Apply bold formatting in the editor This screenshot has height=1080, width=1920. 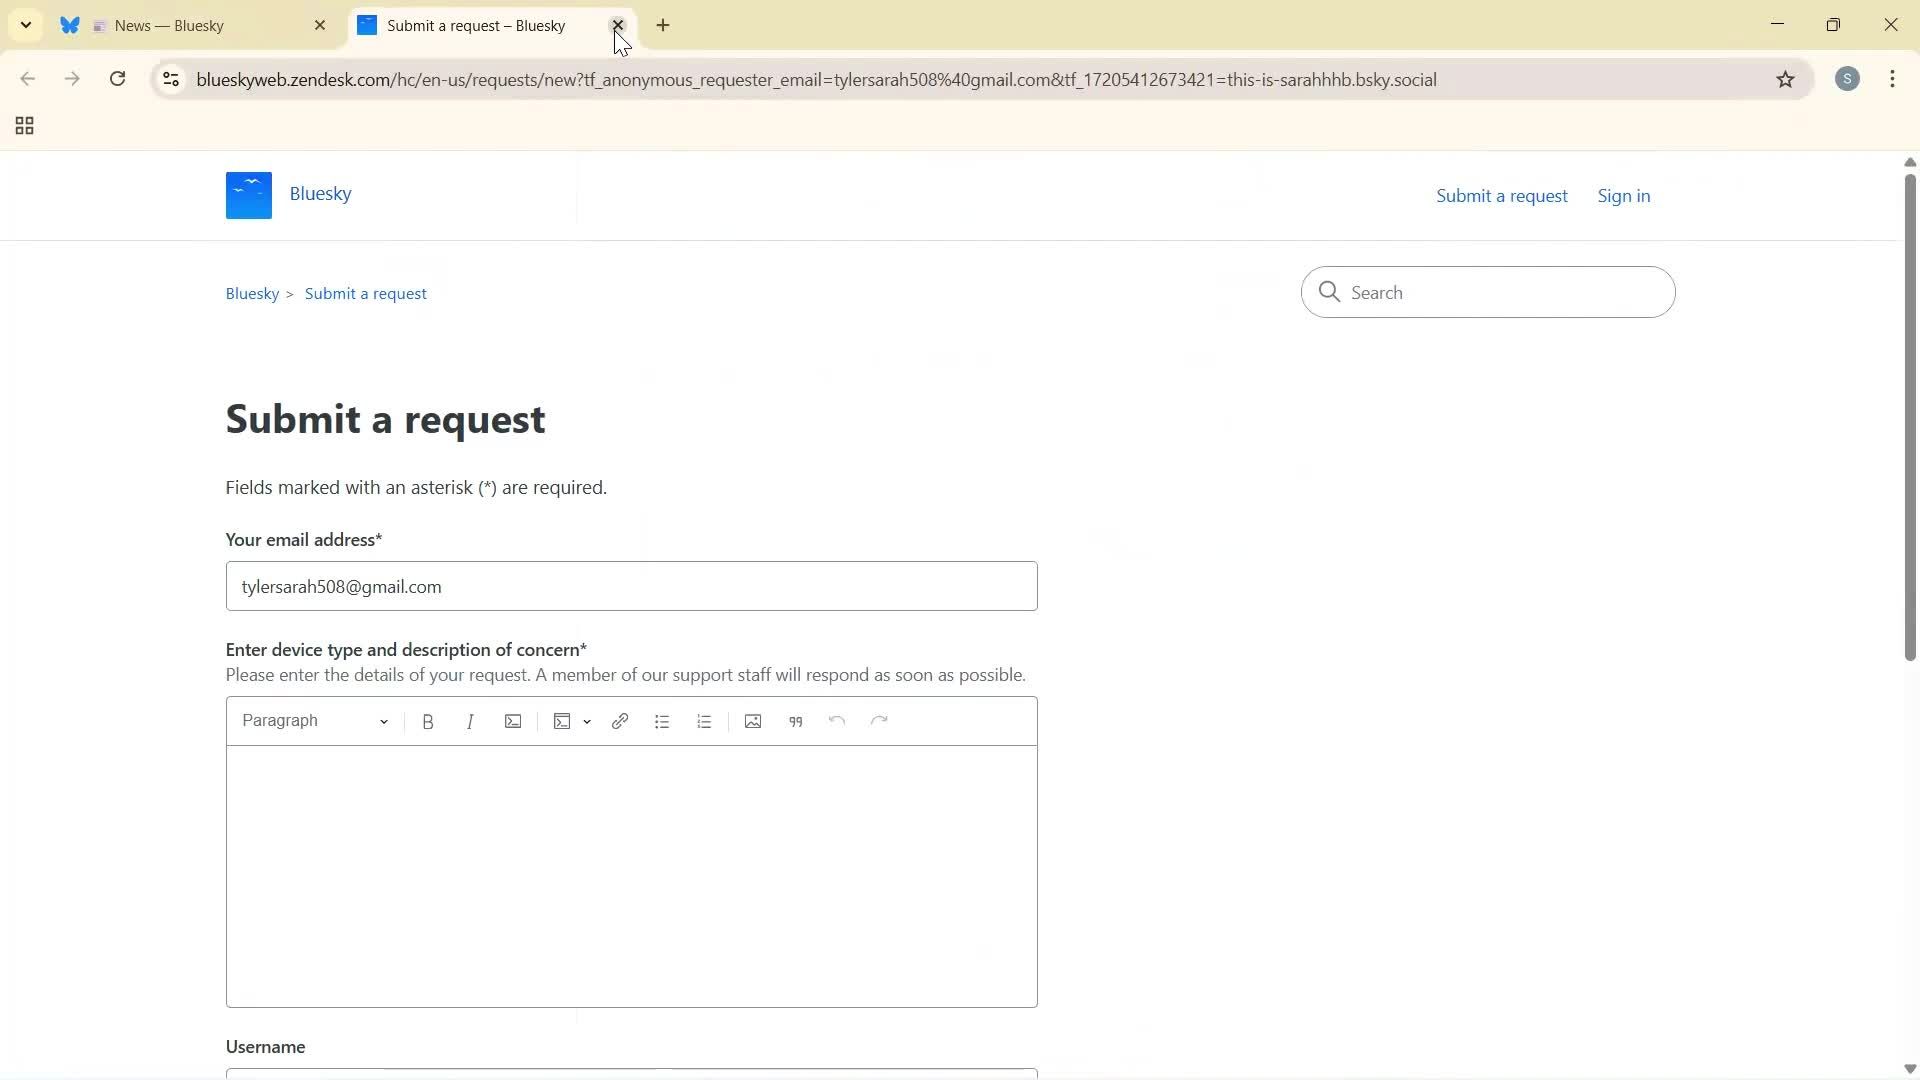click(x=428, y=721)
